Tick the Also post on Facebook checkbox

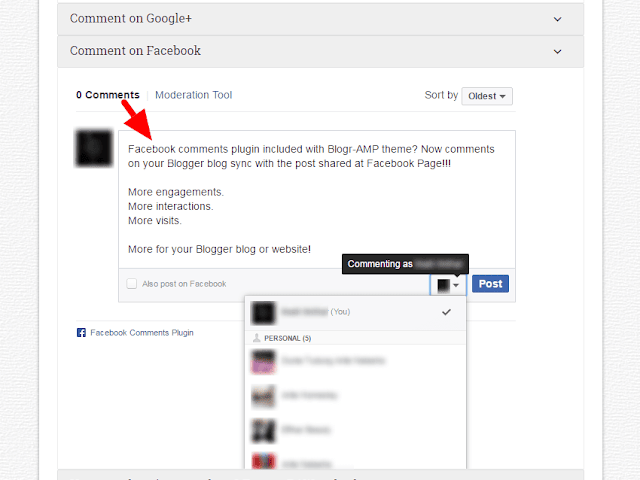click(x=131, y=284)
